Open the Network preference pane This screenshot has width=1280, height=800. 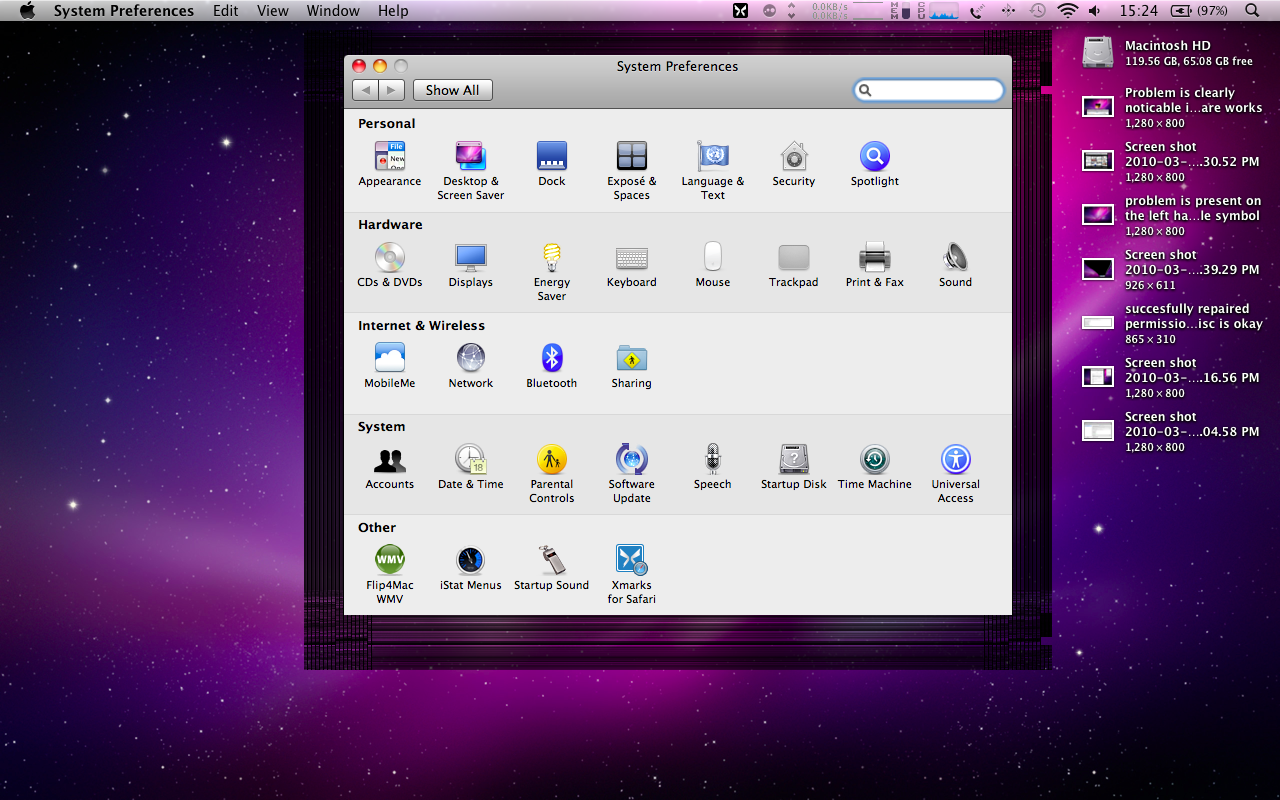471,366
